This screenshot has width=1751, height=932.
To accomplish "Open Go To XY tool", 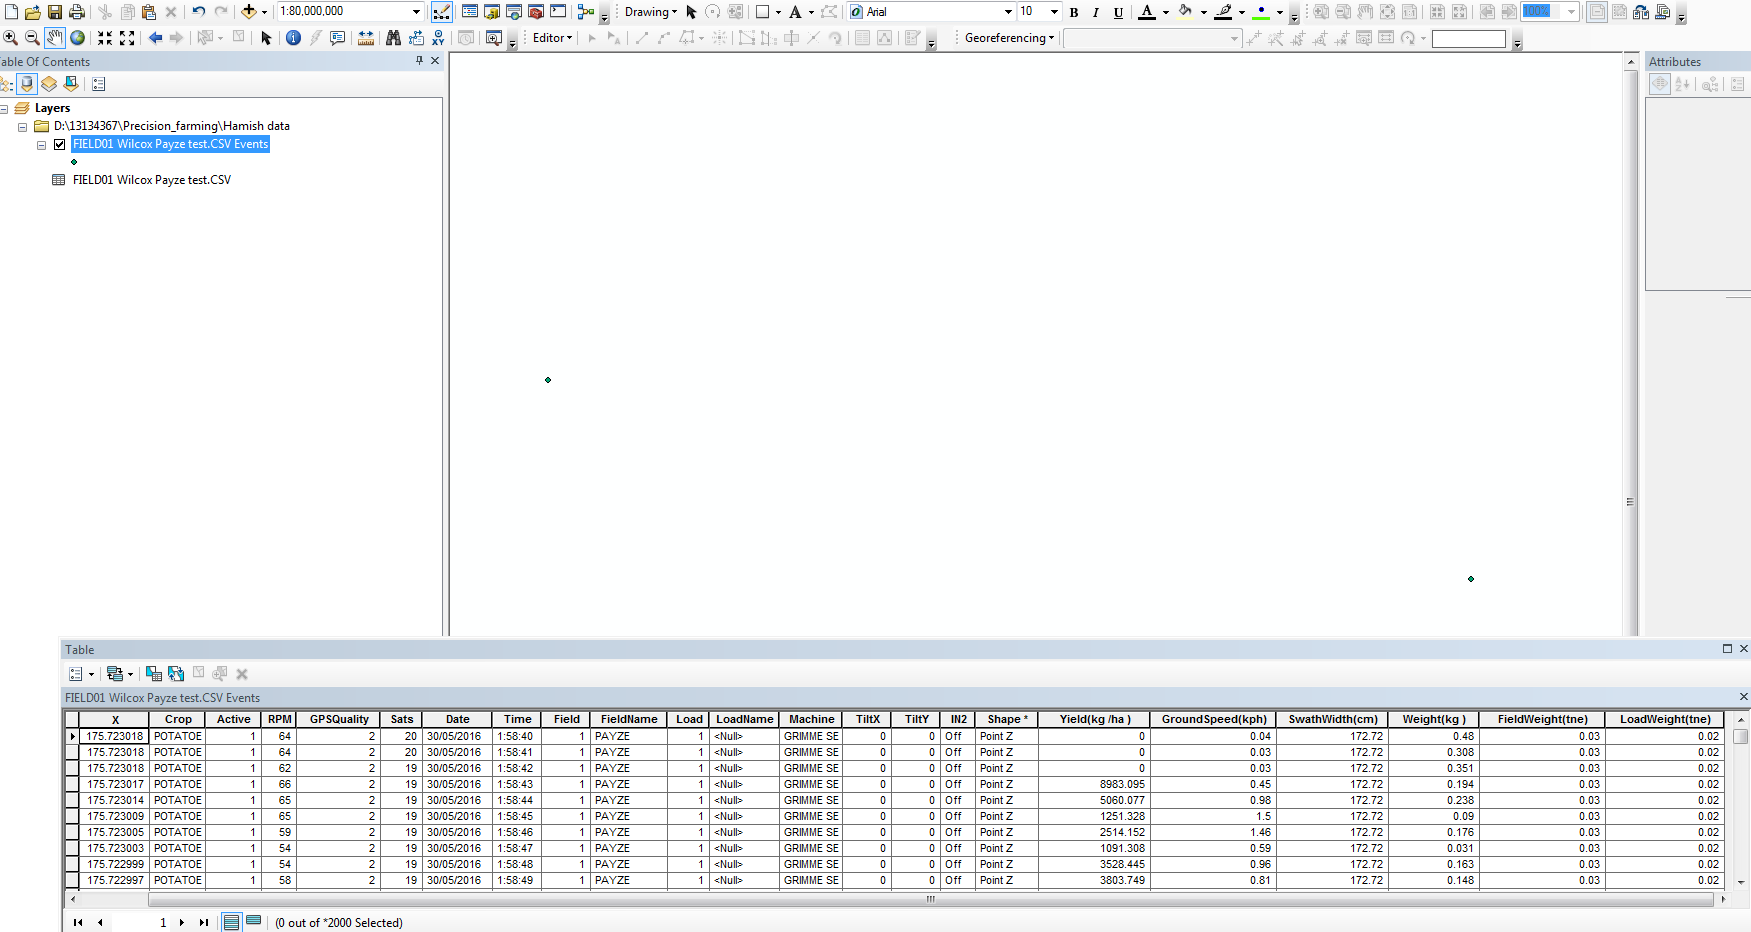I will 438,38.
